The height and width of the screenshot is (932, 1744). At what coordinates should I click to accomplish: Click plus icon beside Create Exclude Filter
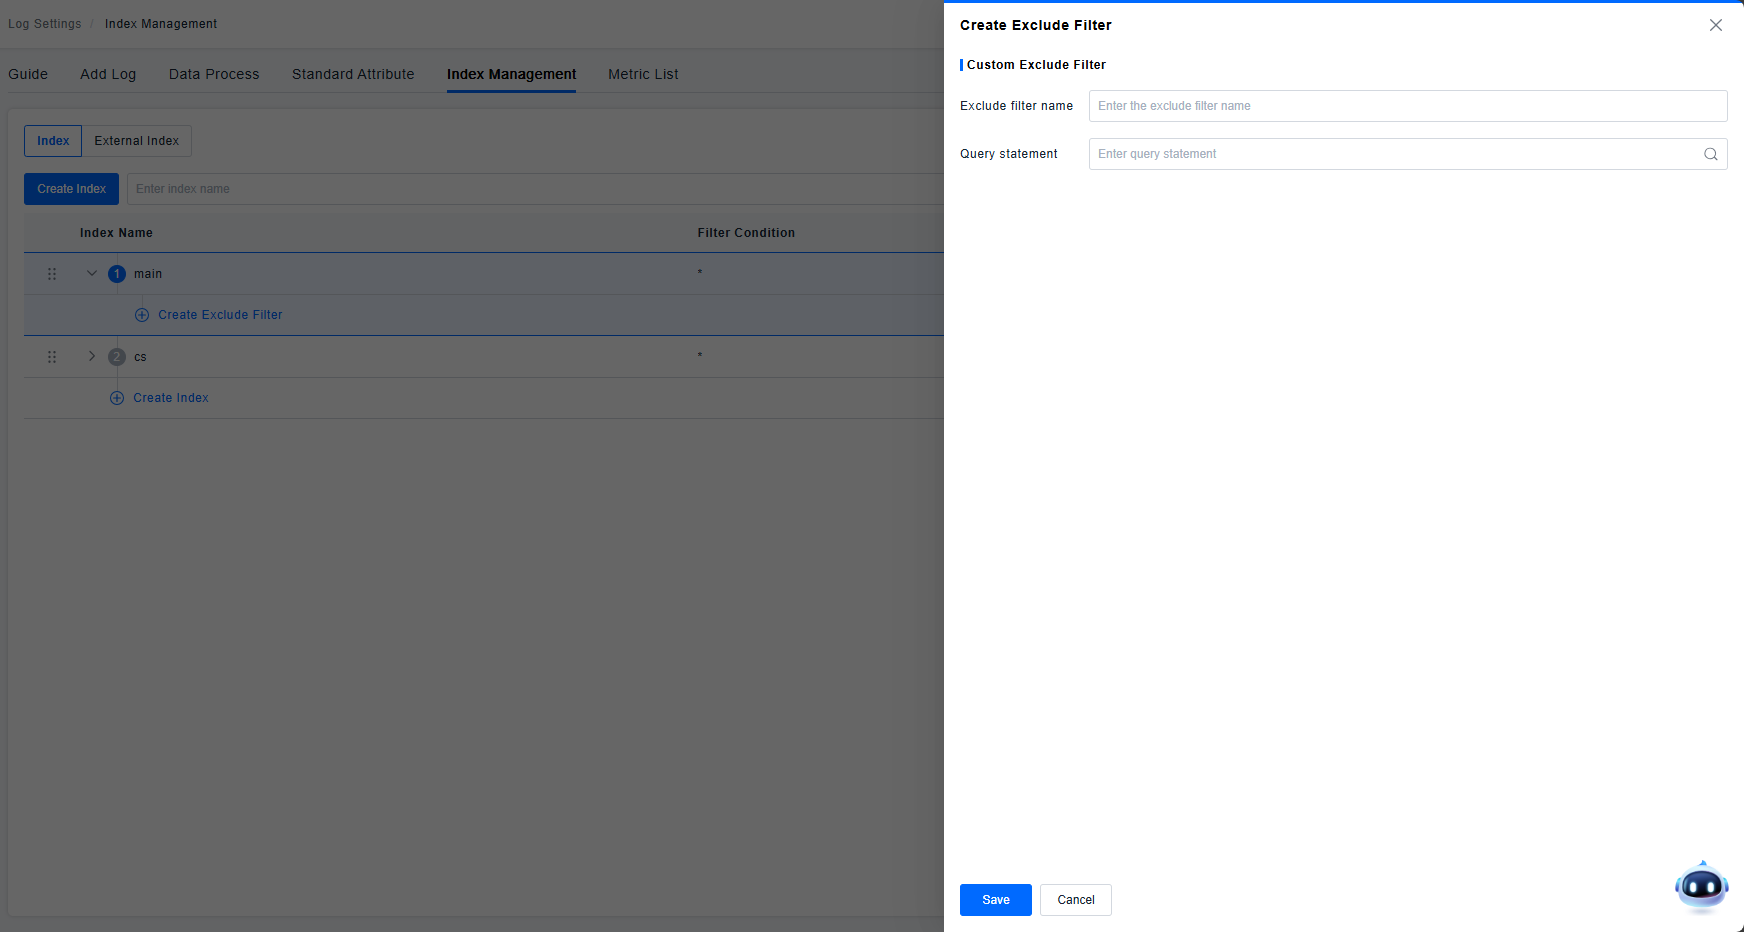tap(142, 315)
